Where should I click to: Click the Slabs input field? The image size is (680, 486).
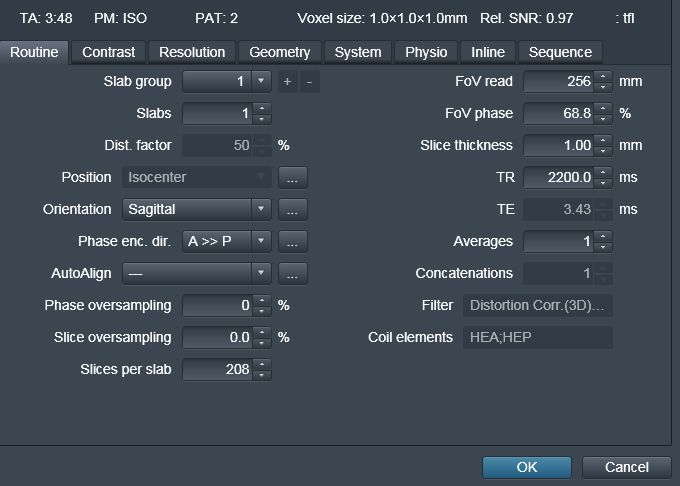pyautogui.click(x=218, y=114)
